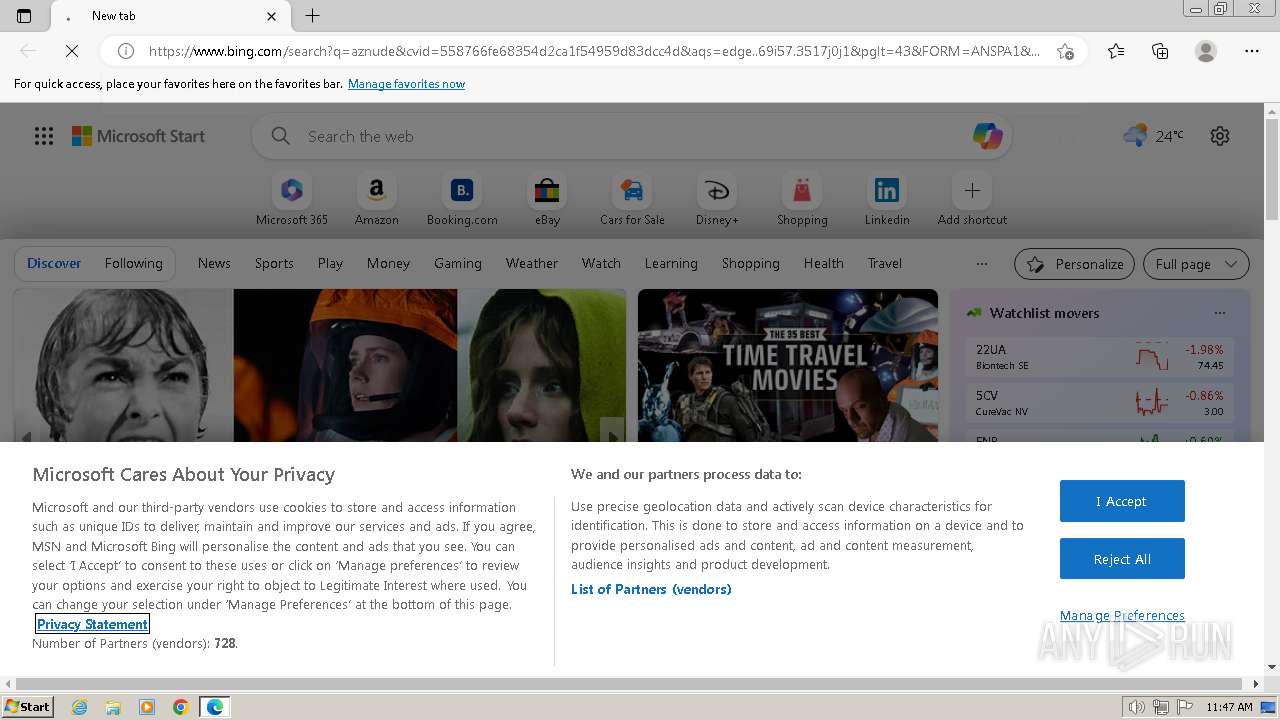Open File Explorer from the taskbar
1280x720 pixels.
tap(113, 707)
